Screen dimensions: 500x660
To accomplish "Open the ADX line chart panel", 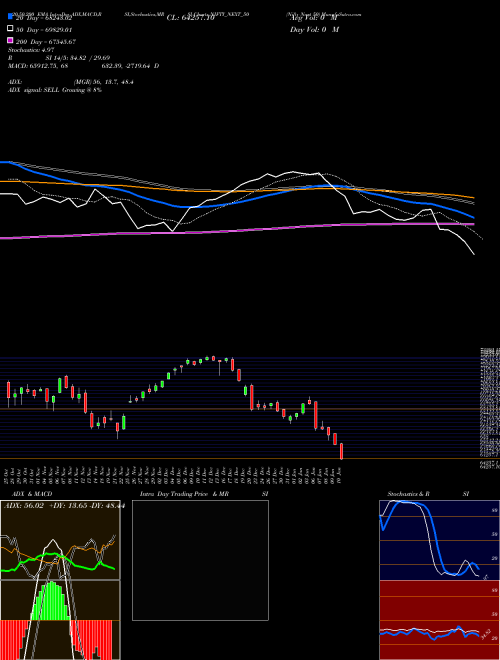I will pyautogui.click(x=60, y=540).
